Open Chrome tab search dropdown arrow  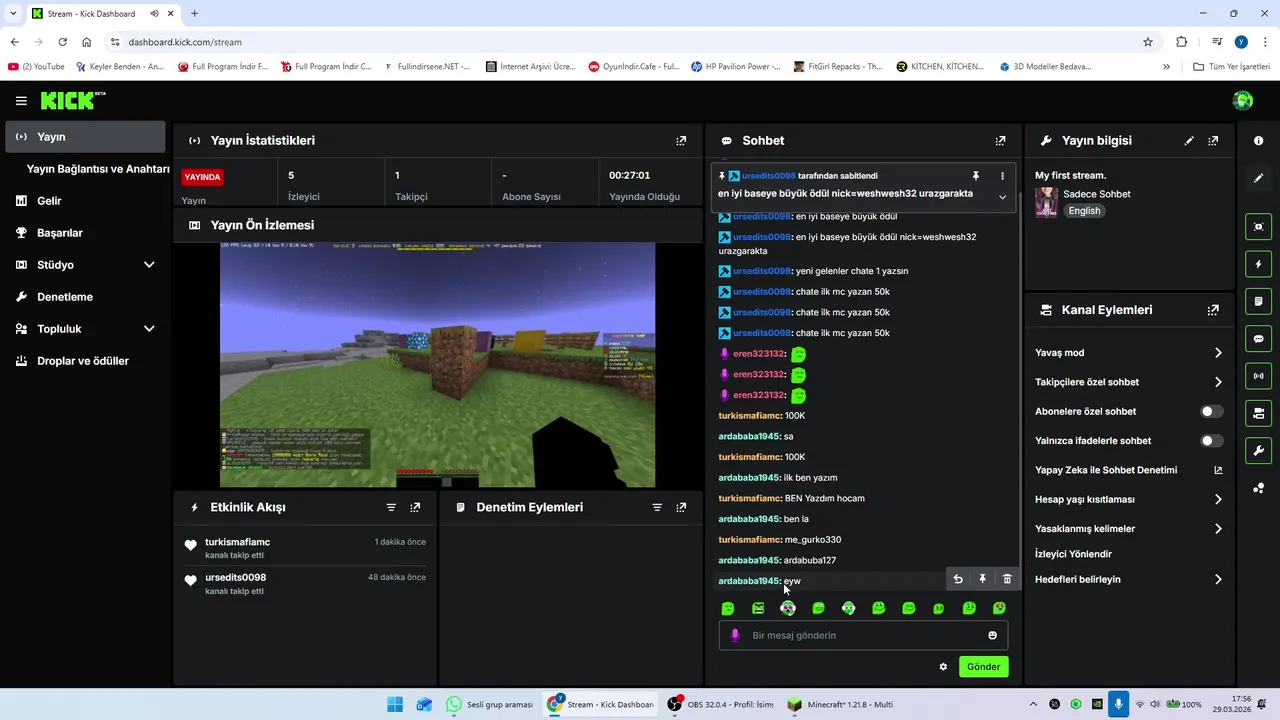13,14
